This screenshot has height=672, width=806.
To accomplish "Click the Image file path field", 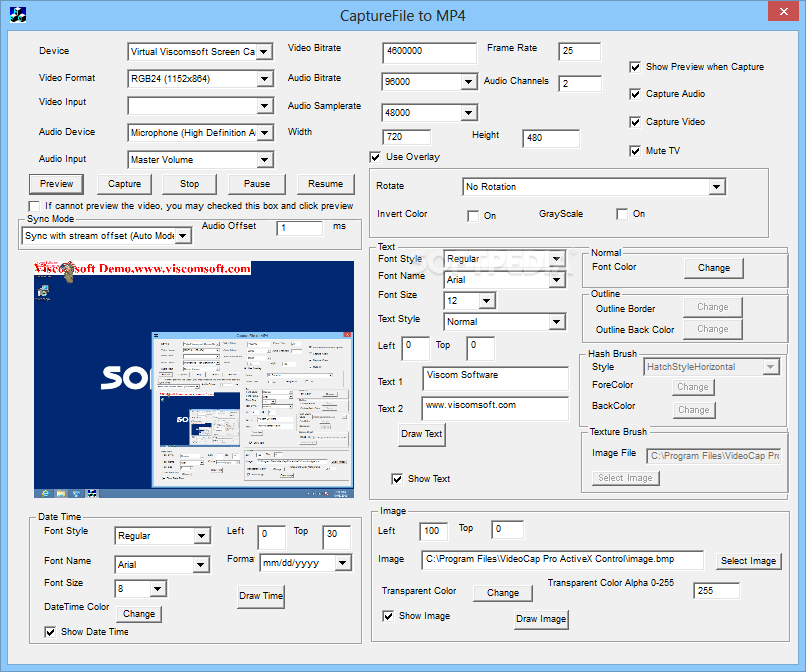I will (562, 560).
